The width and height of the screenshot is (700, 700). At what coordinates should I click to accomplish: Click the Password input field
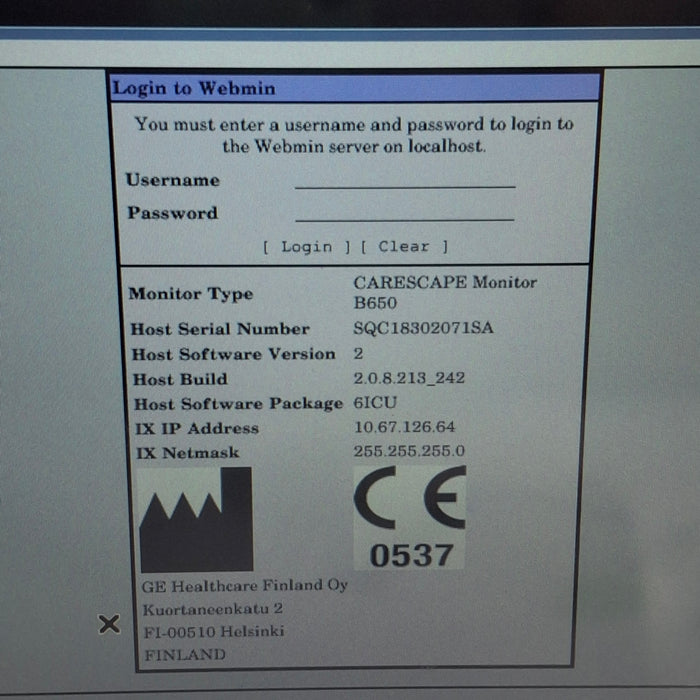404,212
